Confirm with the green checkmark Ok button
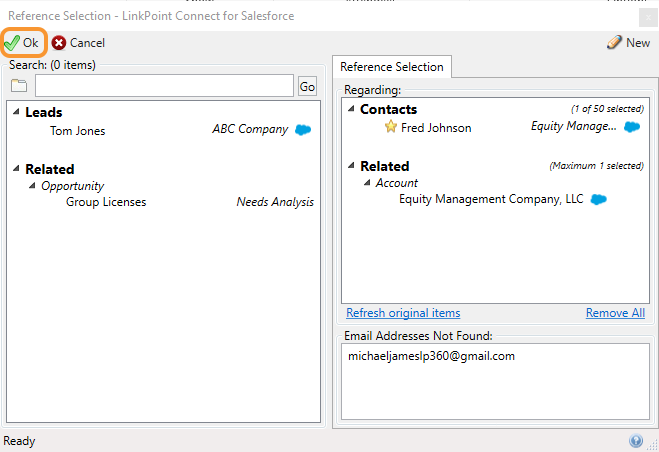This screenshot has height=452, width=659. point(22,42)
